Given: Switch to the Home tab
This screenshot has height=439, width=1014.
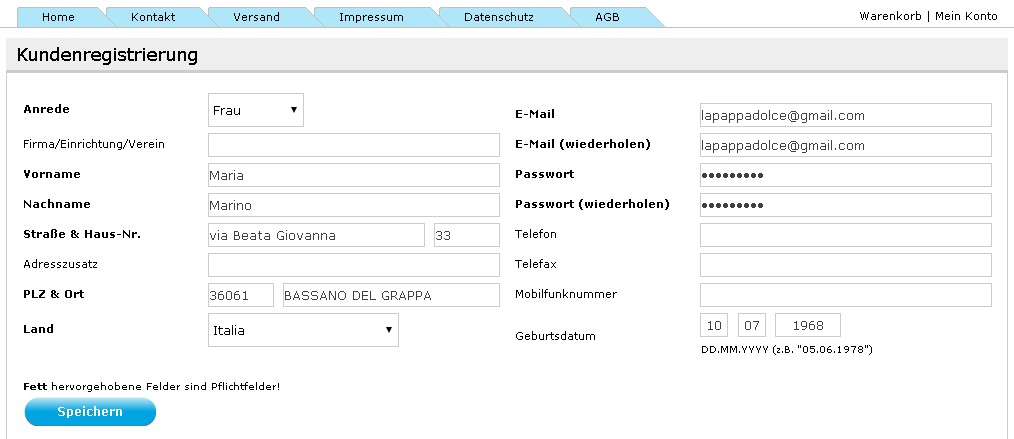Looking at the screenshot, I should pos(58,17).
